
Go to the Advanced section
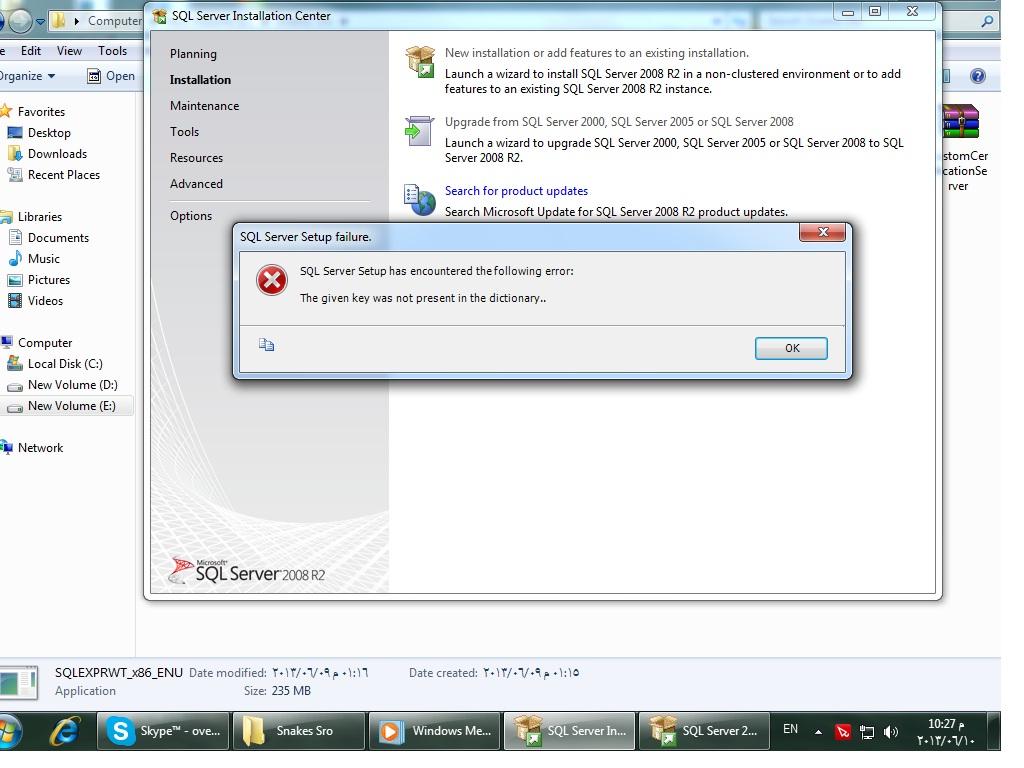[197, 184]
